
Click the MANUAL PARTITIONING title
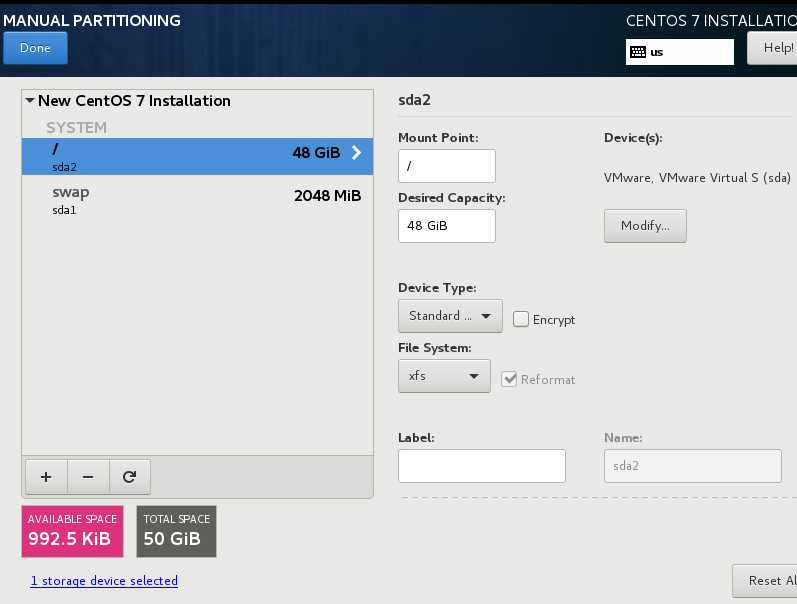[91, 20]
